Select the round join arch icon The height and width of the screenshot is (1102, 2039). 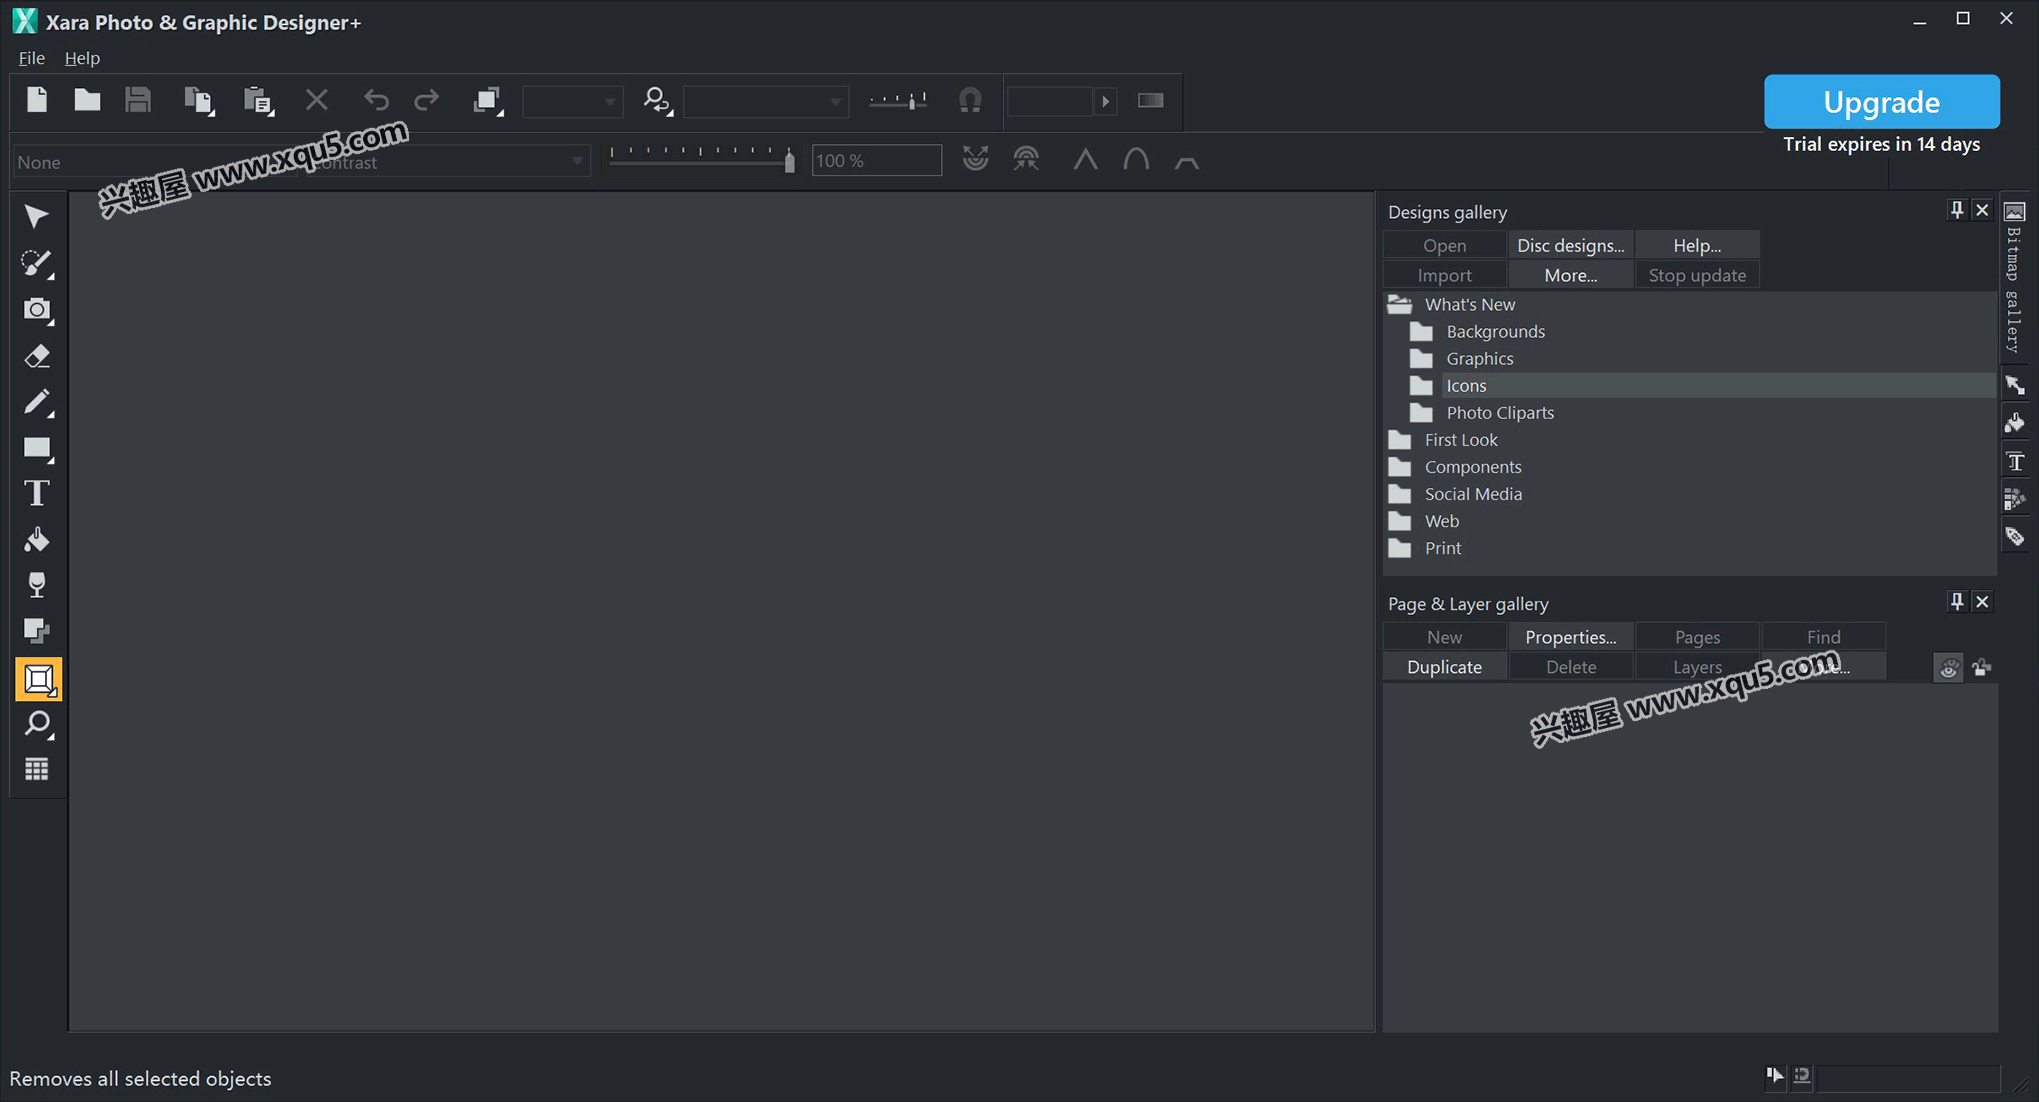1136,159
